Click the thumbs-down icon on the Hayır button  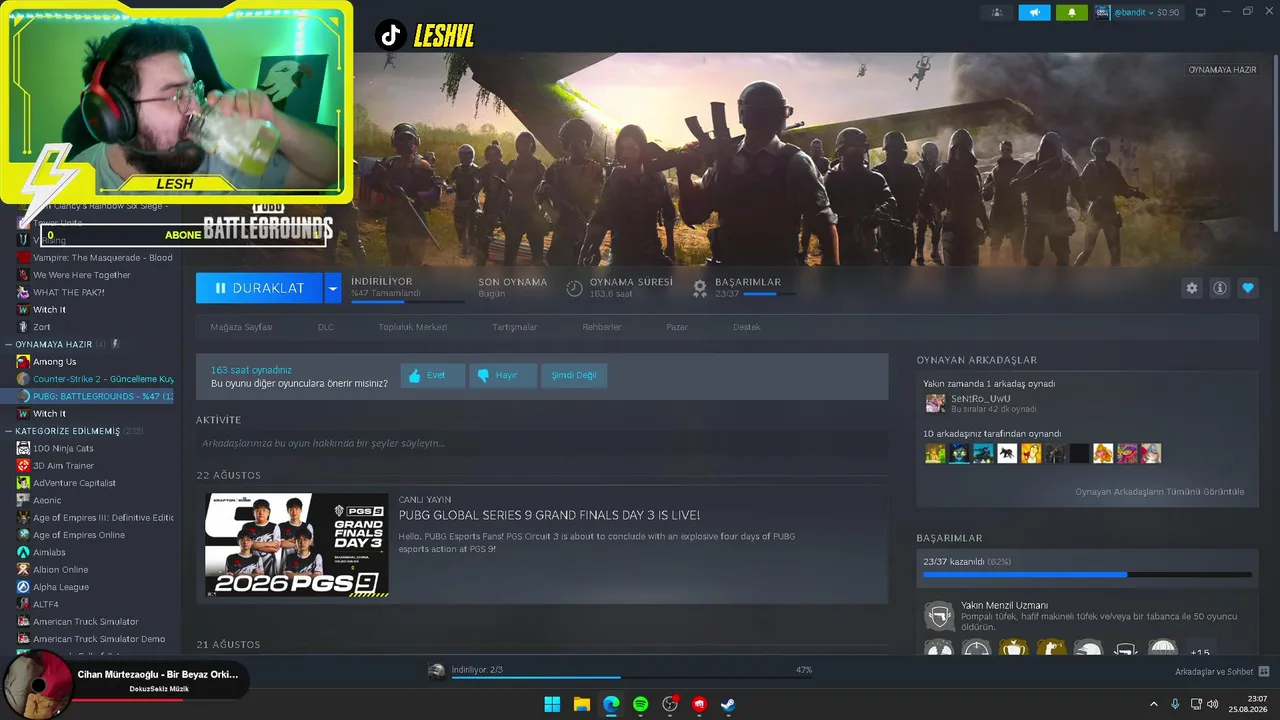pyautogui.click(x=483, y=375)
